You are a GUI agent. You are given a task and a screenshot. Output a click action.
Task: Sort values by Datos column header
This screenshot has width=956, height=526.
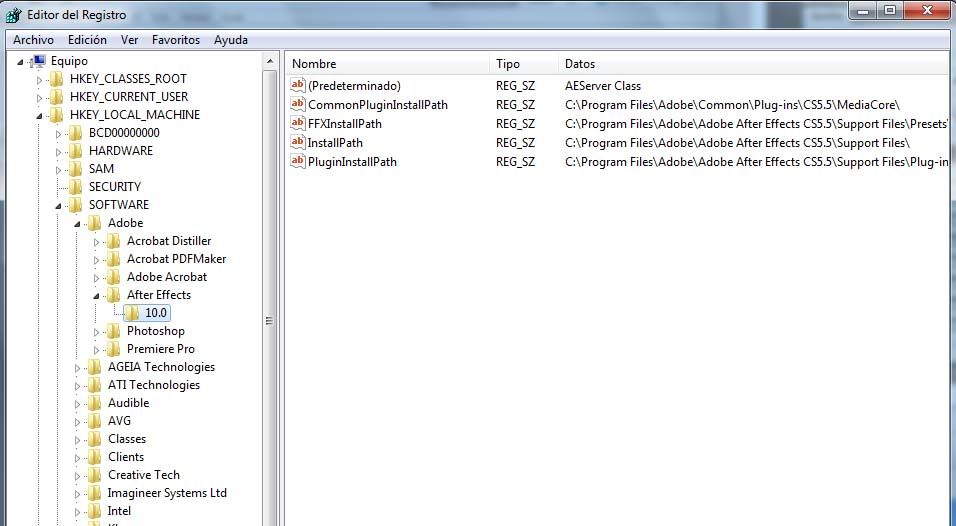click(754, 63)
